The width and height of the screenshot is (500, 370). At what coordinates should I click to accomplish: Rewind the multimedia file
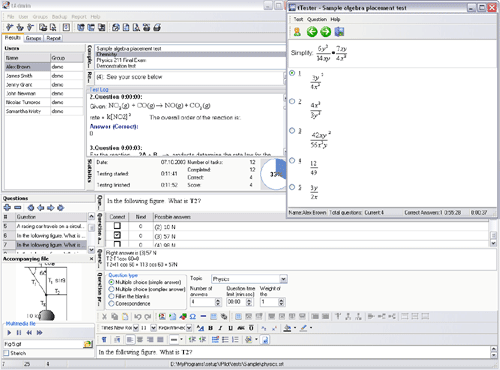[29, 332]
